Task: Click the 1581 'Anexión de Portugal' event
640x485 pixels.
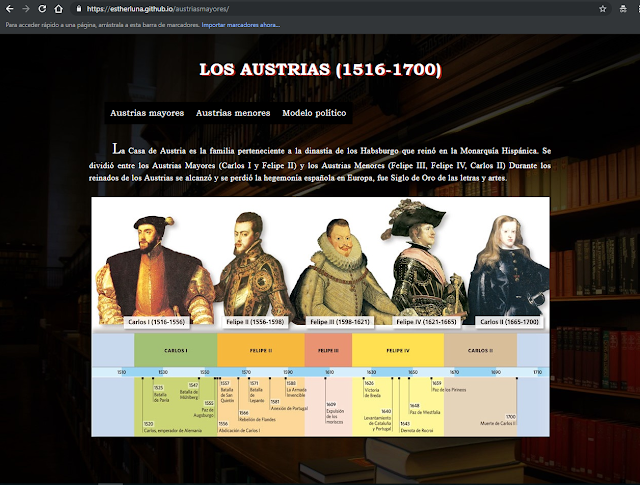Action: click(289, 405)
